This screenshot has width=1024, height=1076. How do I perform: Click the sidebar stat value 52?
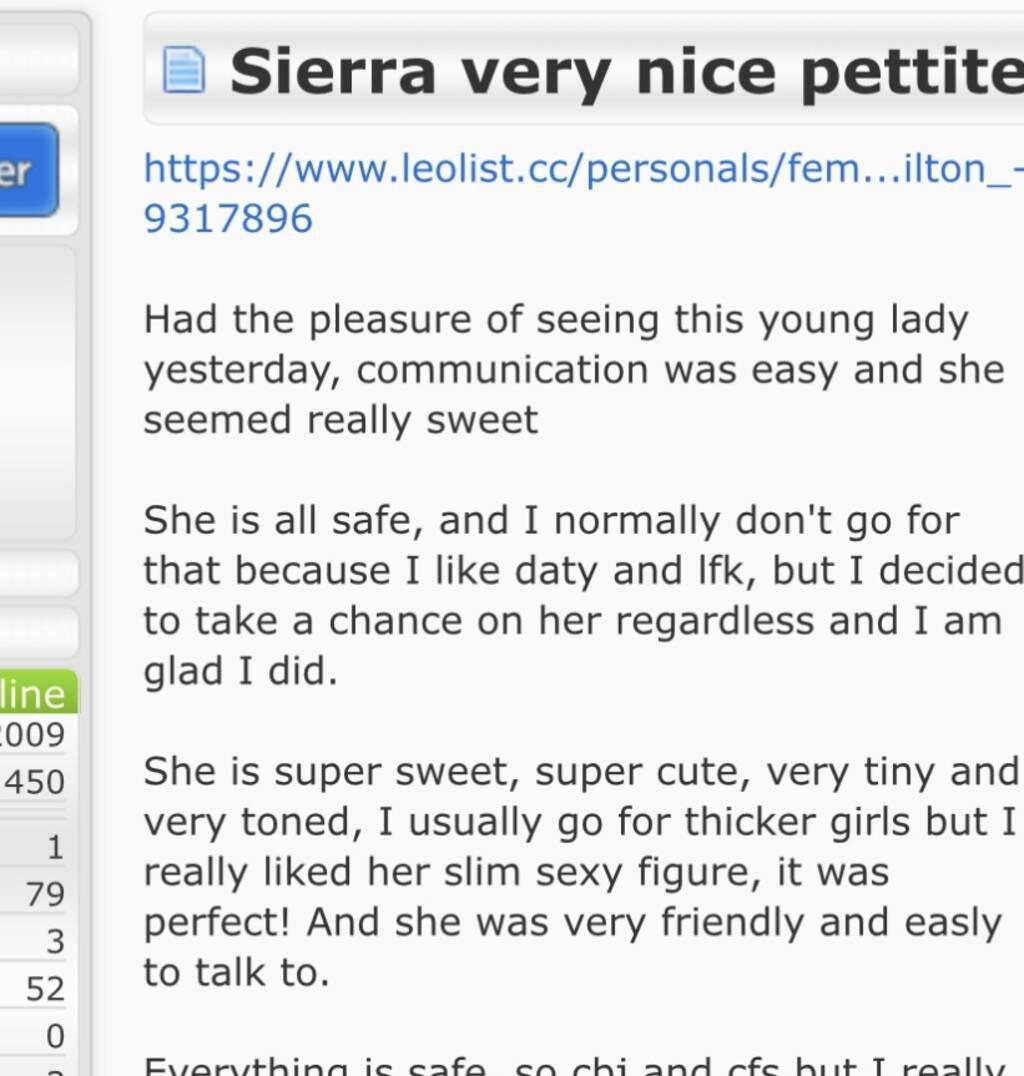(x=45, y=989)
